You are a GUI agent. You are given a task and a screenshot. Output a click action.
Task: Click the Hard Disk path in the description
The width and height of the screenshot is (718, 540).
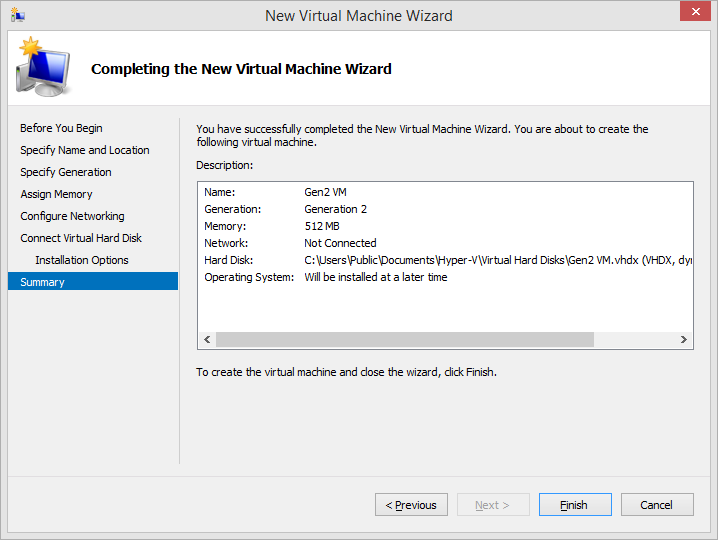497,260
